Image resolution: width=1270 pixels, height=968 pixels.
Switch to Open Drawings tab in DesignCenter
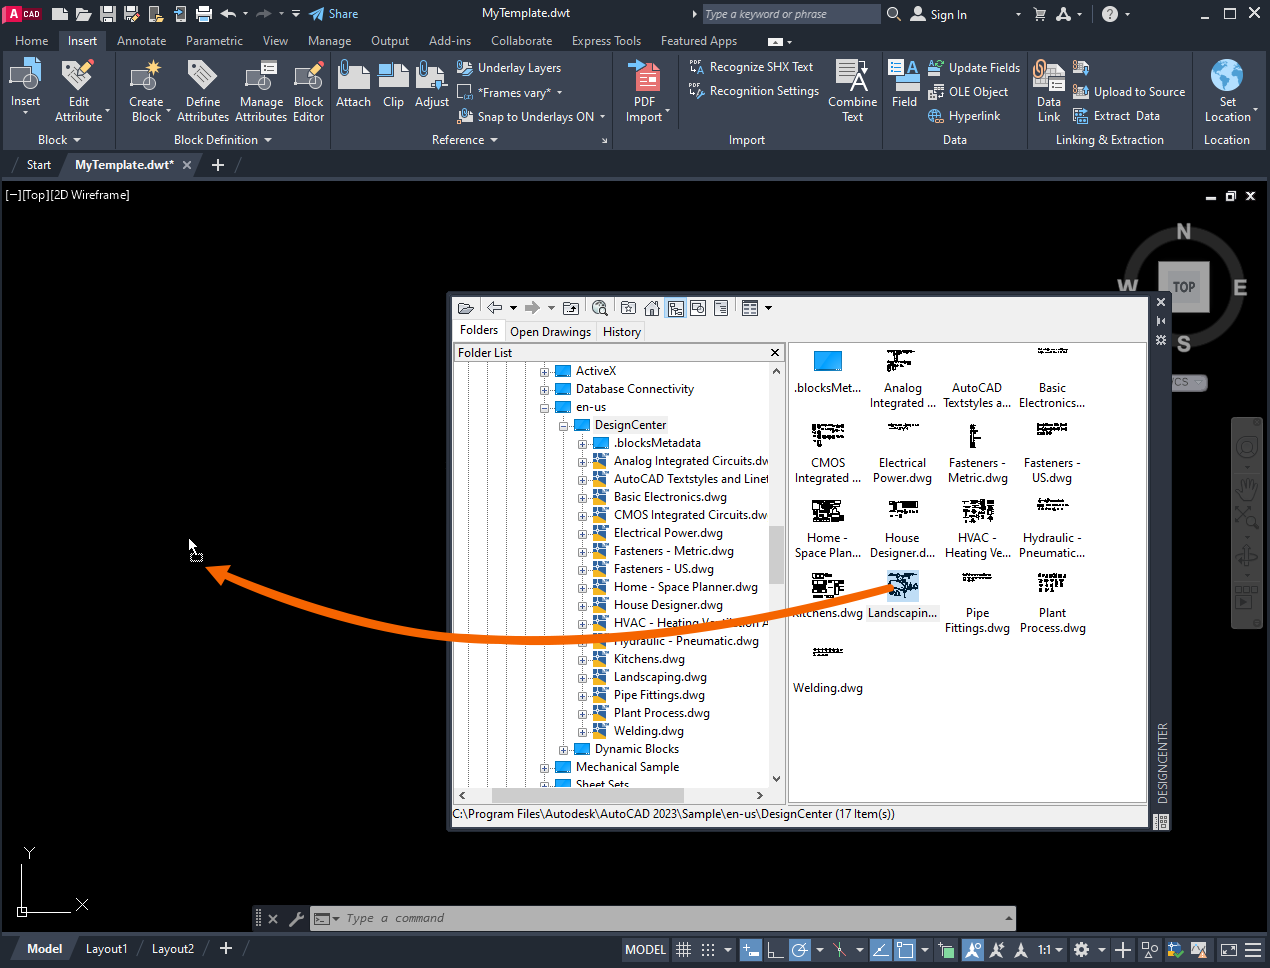click(x=550, y=332)
